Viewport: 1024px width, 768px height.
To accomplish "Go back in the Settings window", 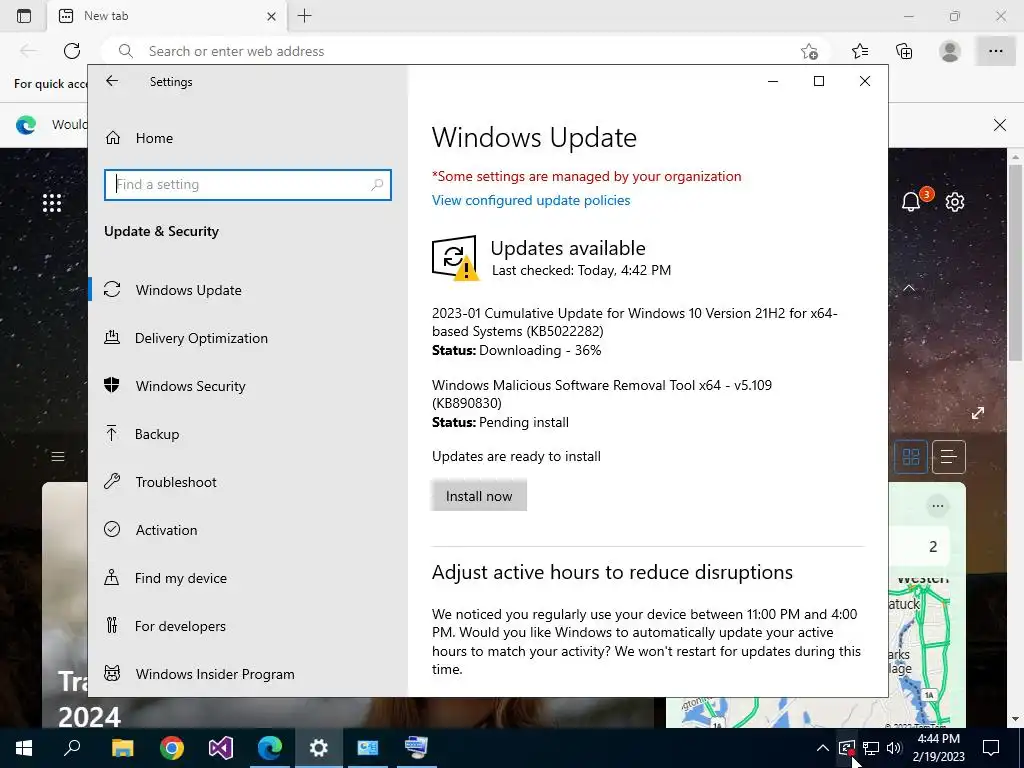I will coord(112,81).
